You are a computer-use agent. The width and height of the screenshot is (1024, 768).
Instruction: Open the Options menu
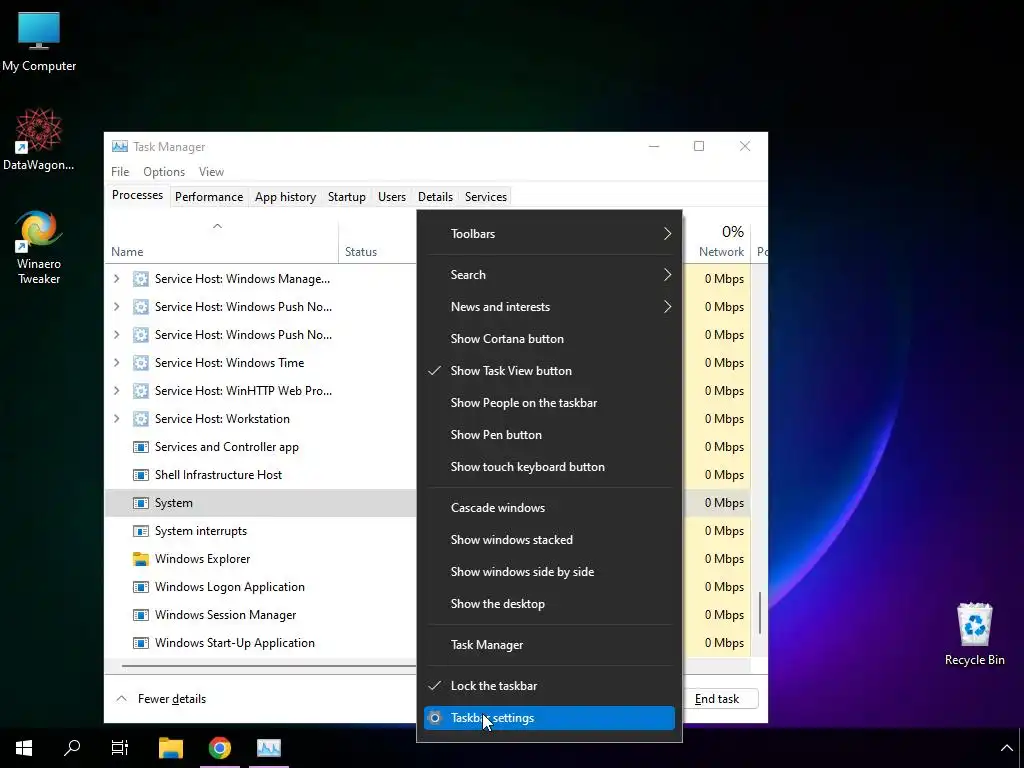coord(164,172)
